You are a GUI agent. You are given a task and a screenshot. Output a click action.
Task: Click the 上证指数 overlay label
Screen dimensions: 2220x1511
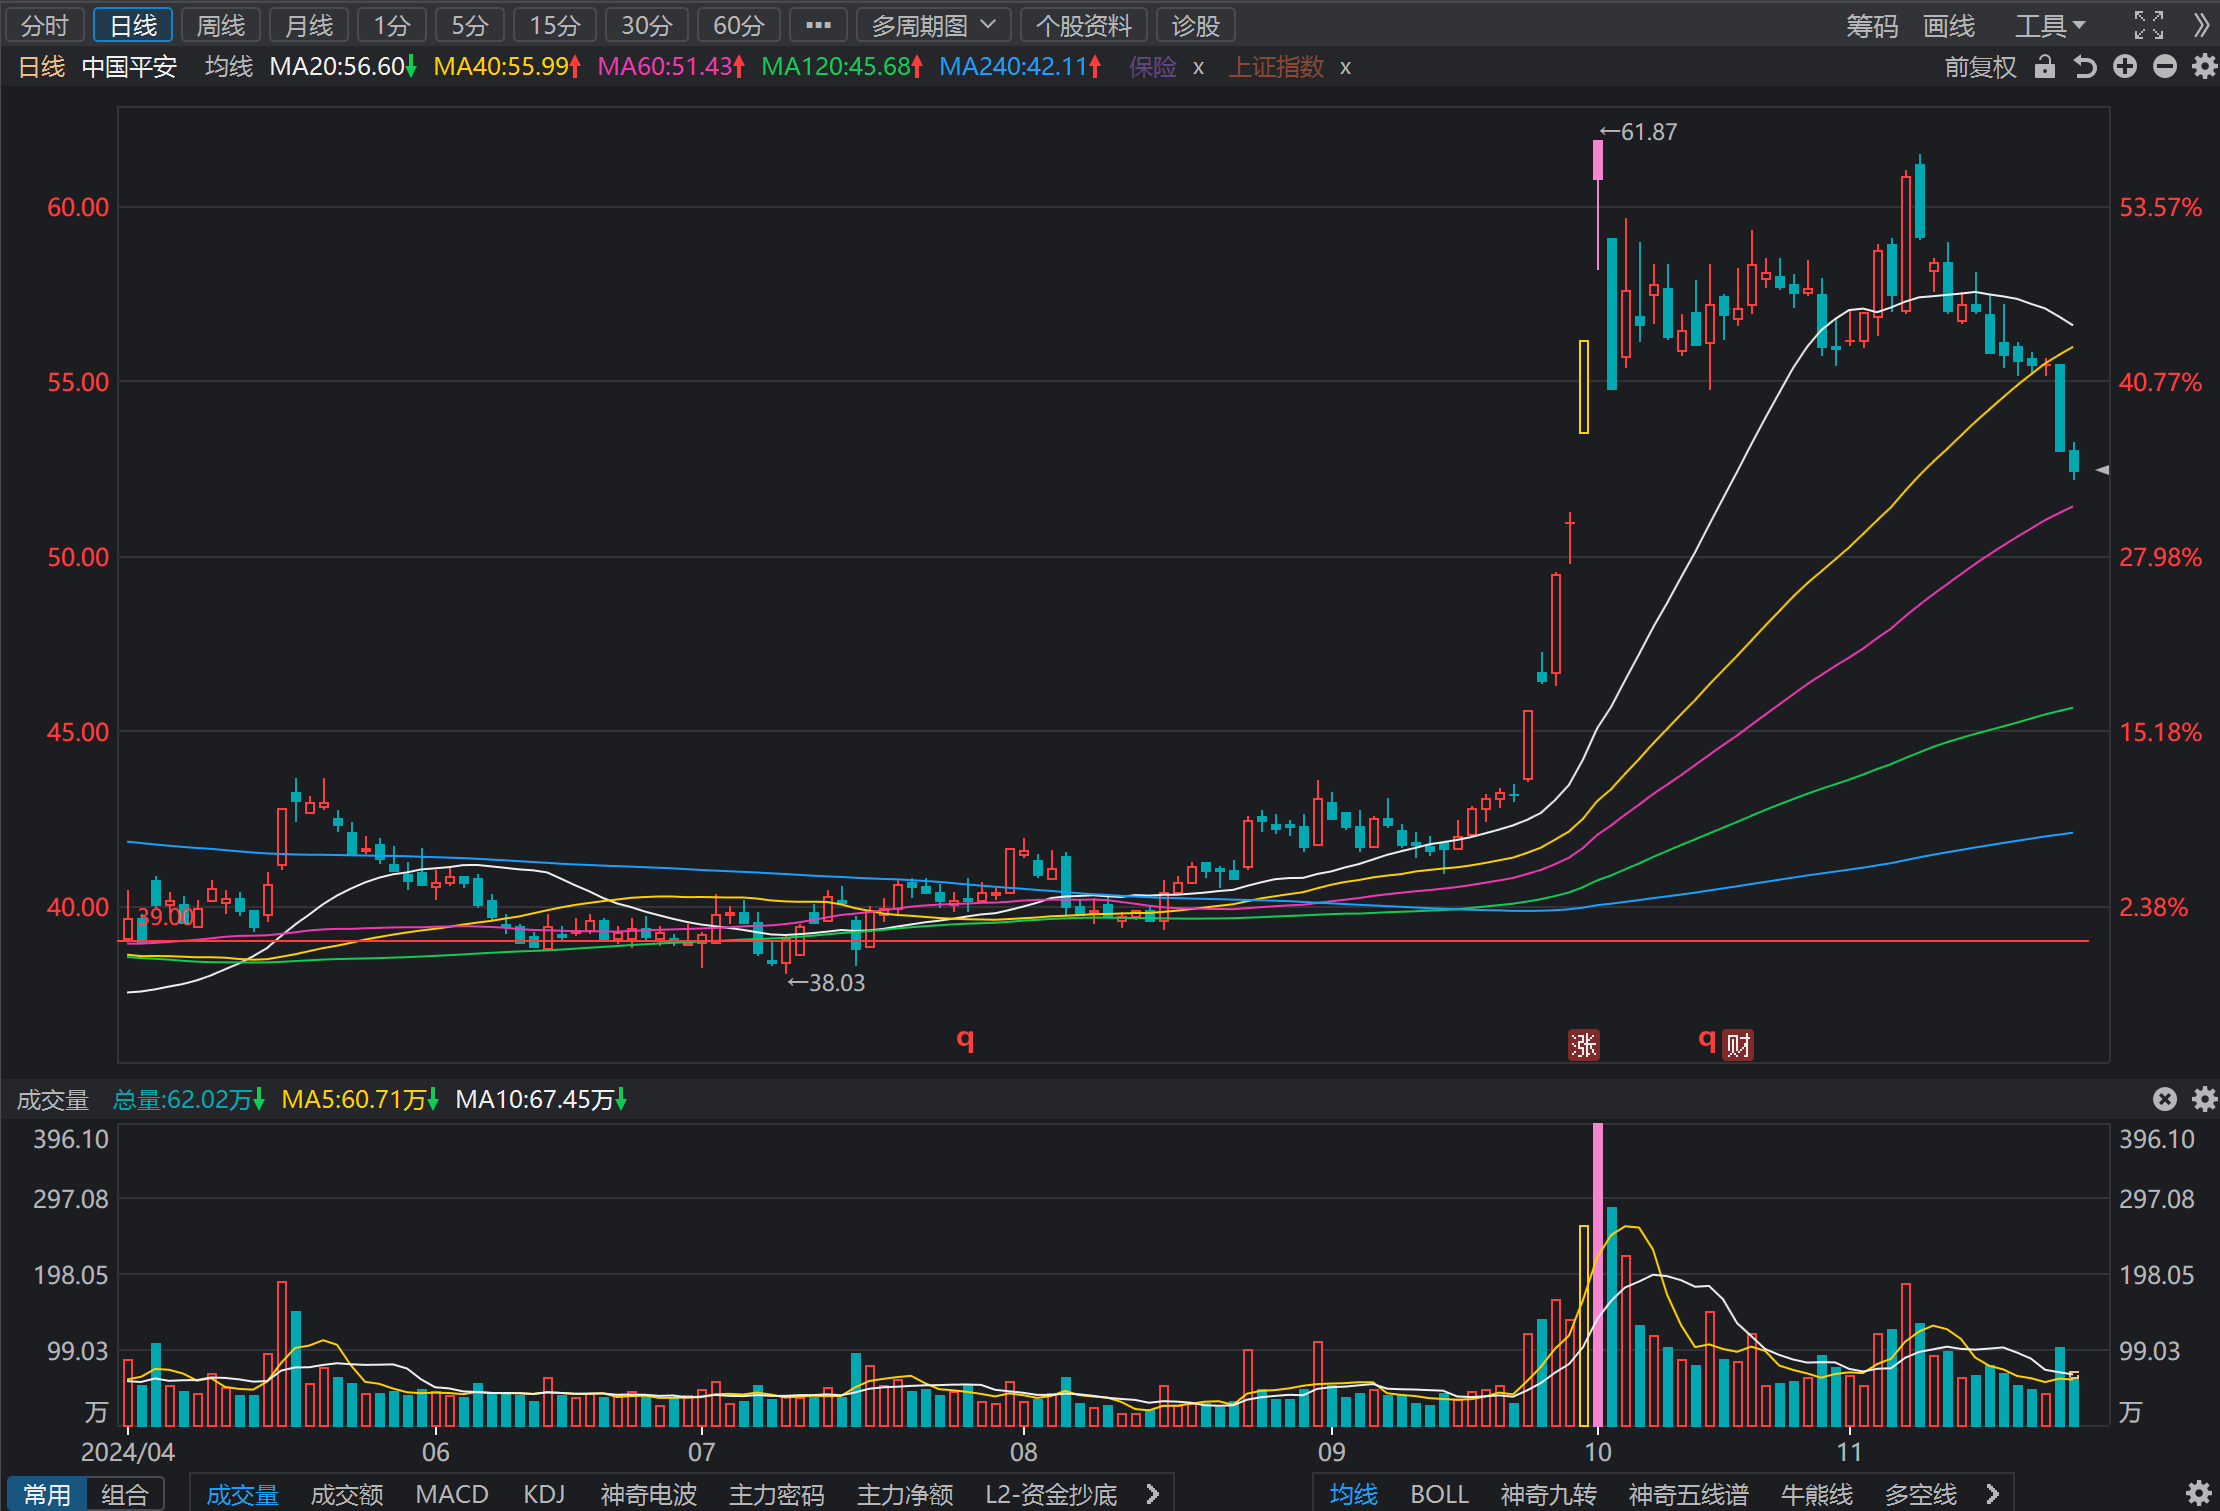tap(1276, 67)
